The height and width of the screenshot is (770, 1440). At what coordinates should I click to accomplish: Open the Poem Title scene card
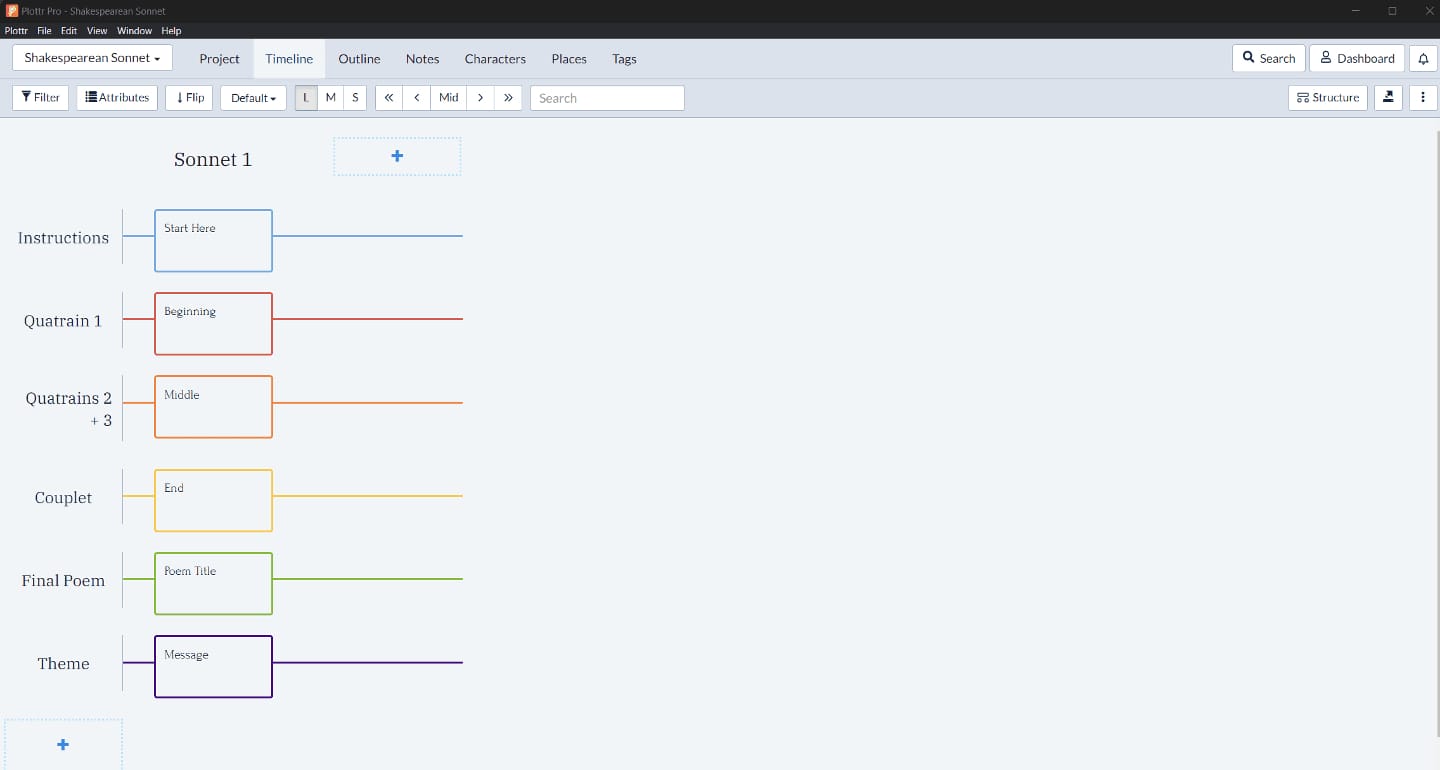pos(213,583)
